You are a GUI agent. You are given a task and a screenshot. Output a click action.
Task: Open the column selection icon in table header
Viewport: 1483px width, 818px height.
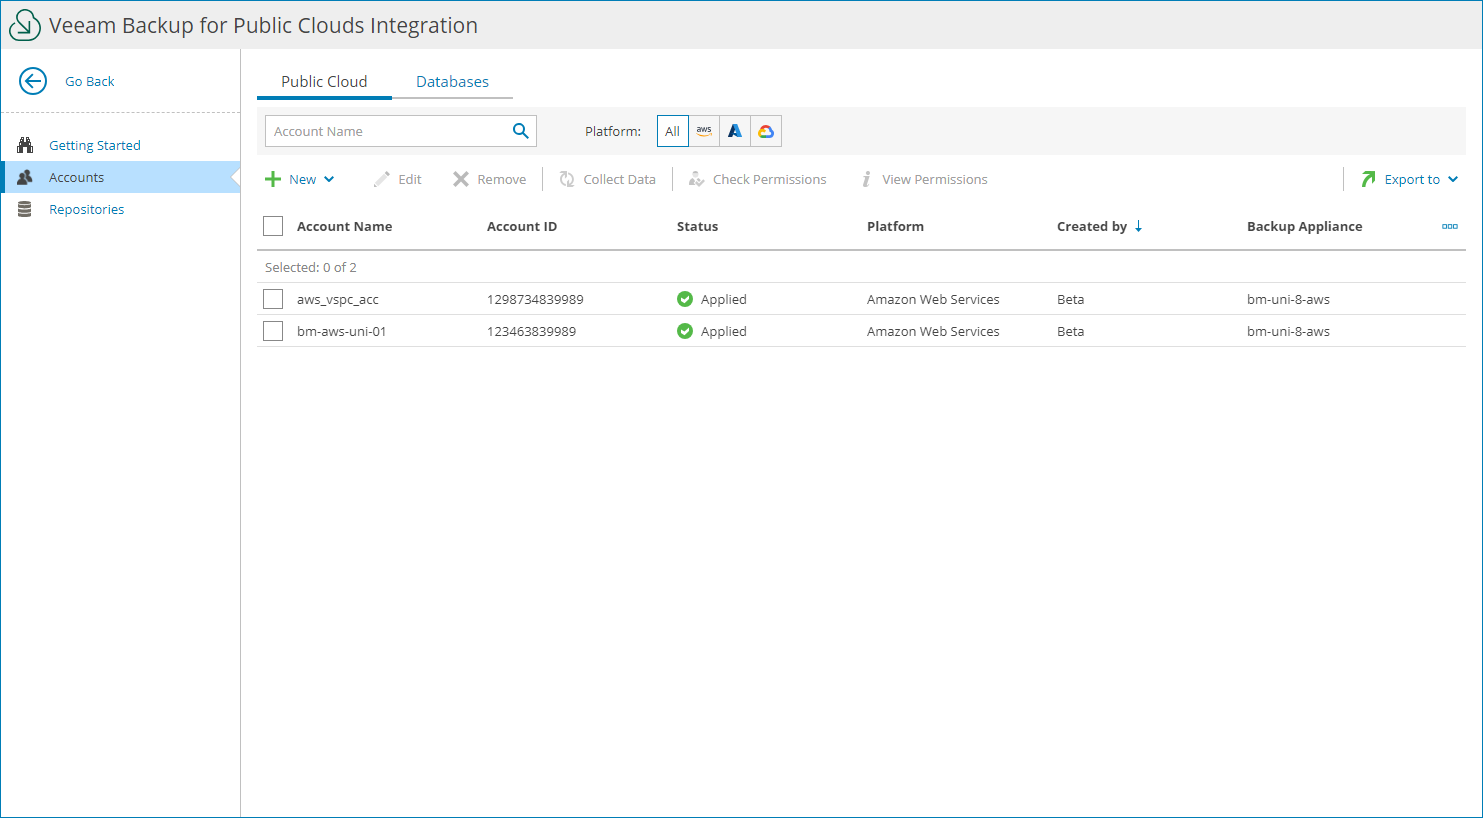click(x=1449, y=226)
